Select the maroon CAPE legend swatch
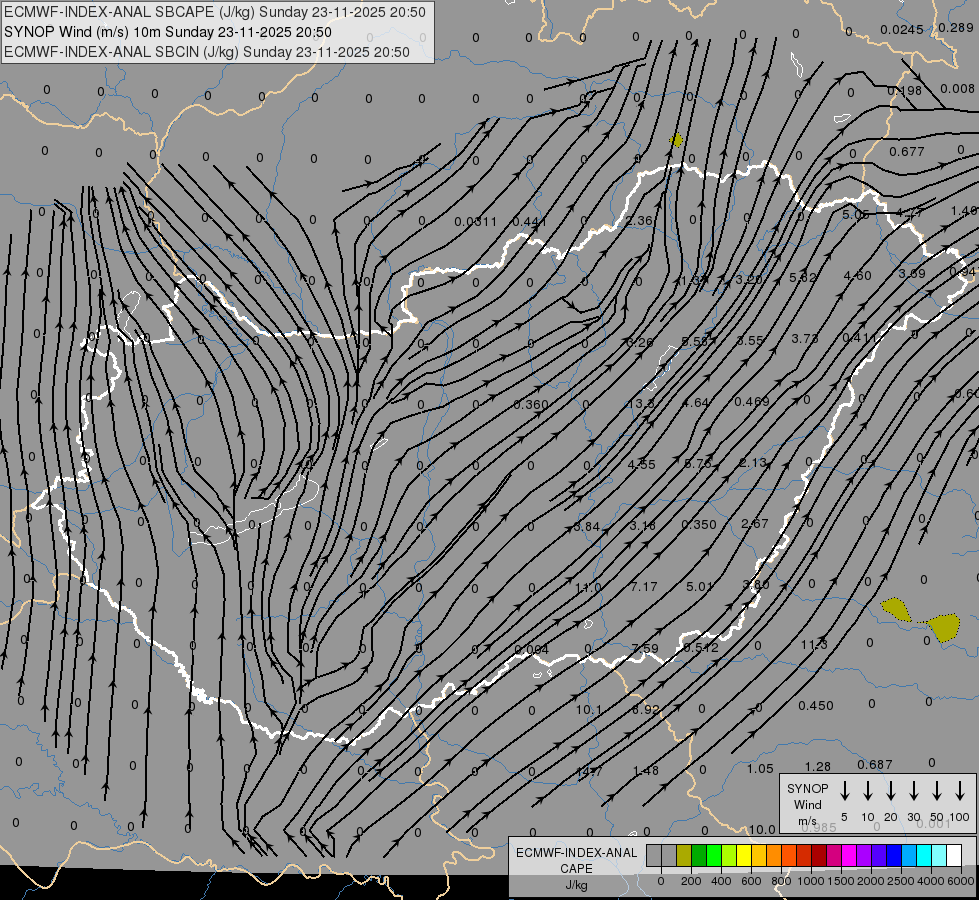Image resolution: width=979 pixels, height=900 pixels. pyautogui.click(x=819, y=856)
